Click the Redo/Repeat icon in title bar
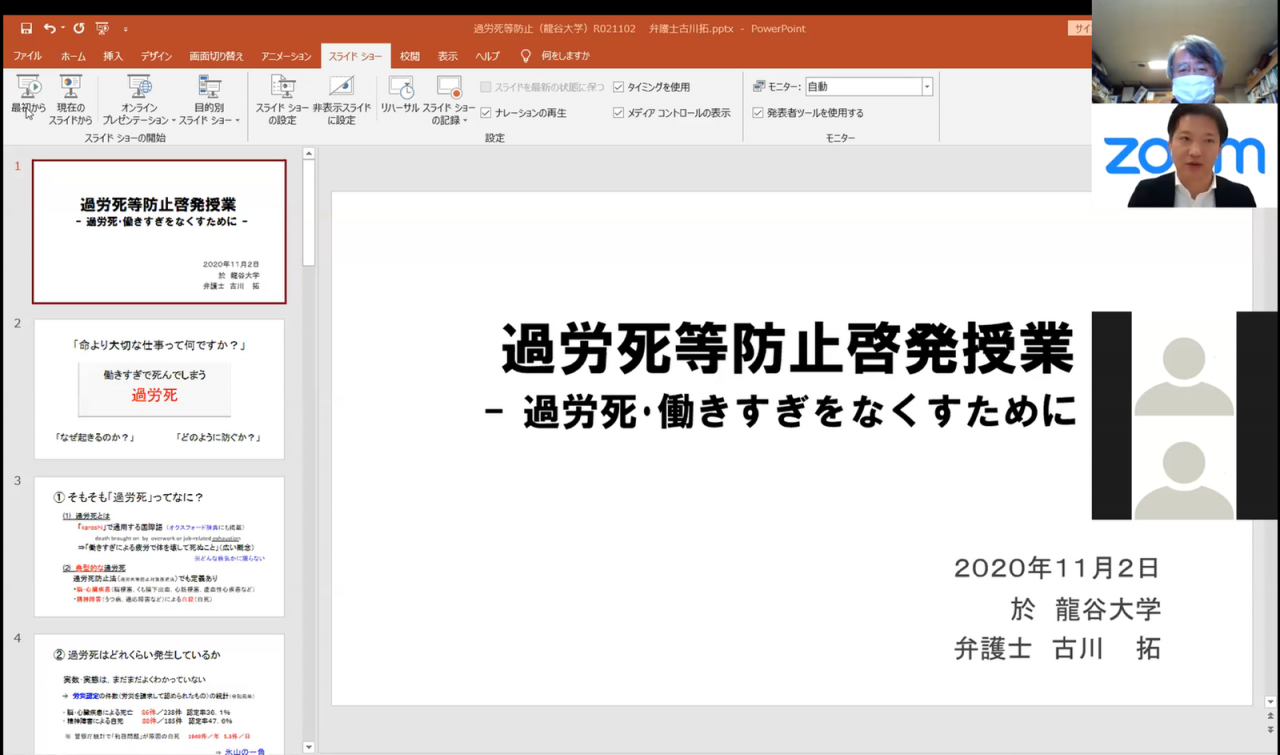The image size is (1280, 755). (x=79, y=29)
